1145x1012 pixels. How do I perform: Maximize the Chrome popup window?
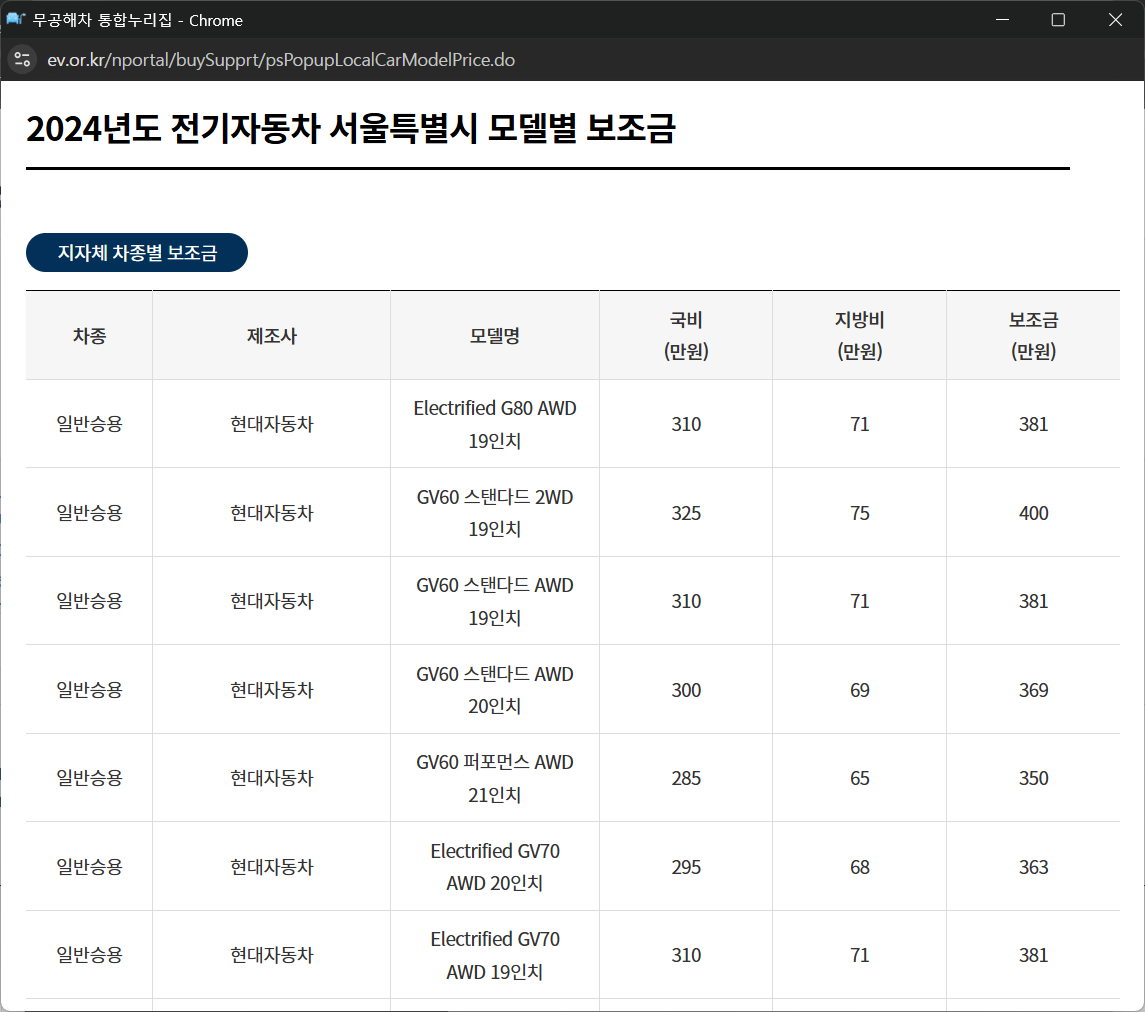coord(1057,20)
